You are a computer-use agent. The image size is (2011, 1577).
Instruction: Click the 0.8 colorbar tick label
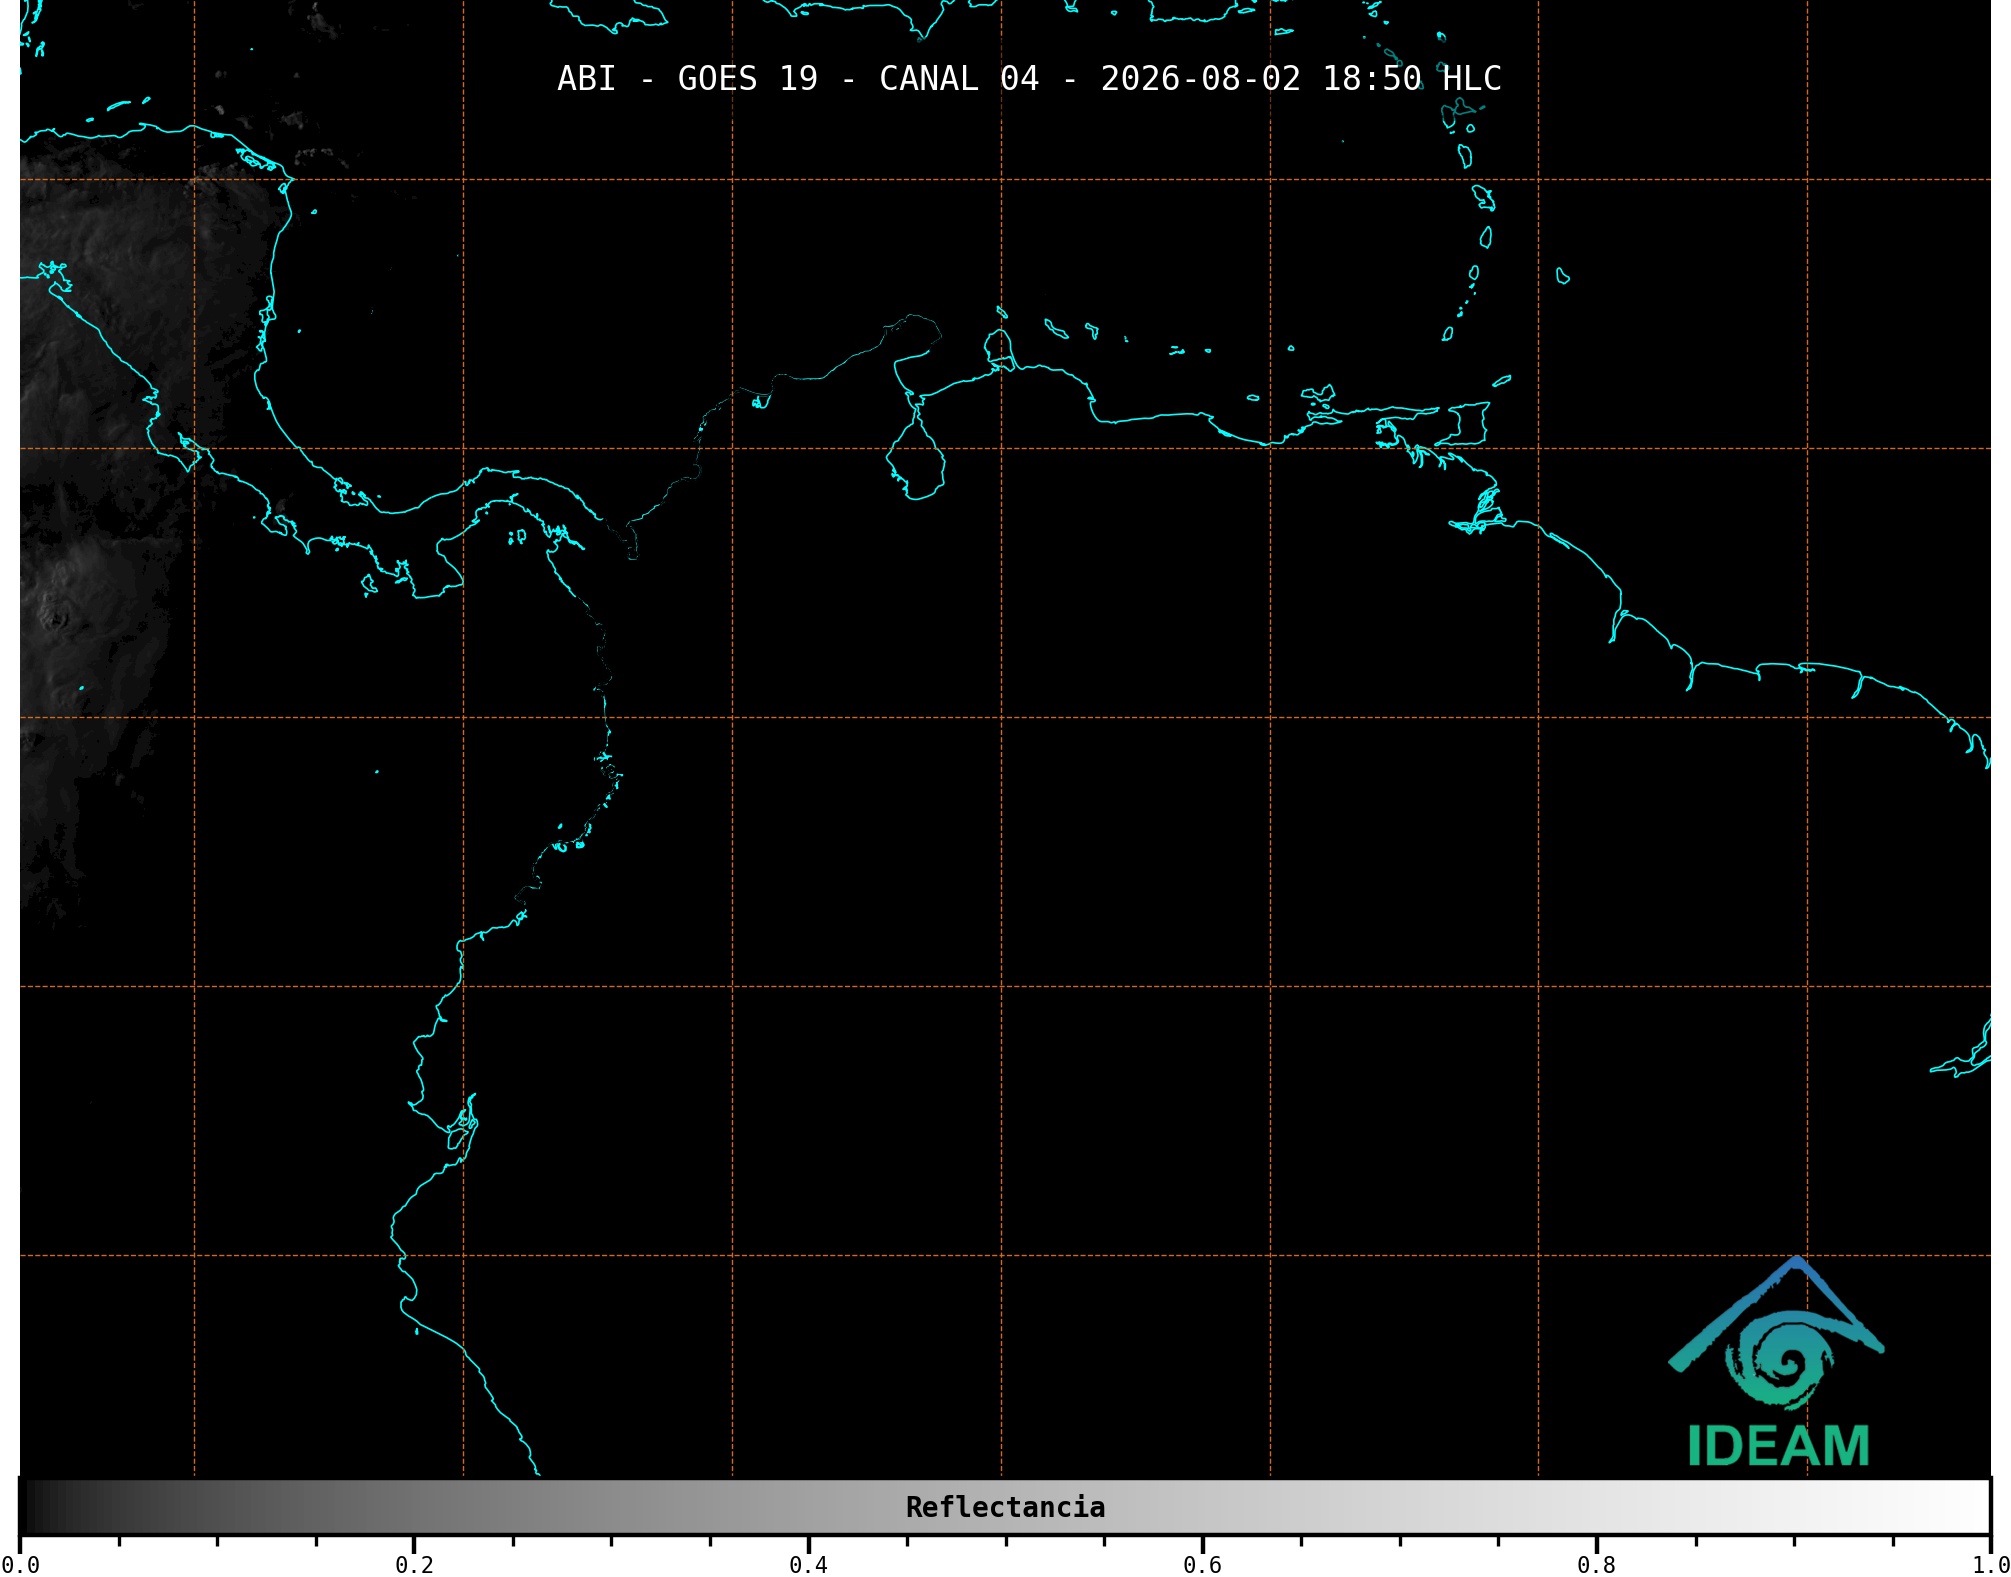pos(1596,1565)
